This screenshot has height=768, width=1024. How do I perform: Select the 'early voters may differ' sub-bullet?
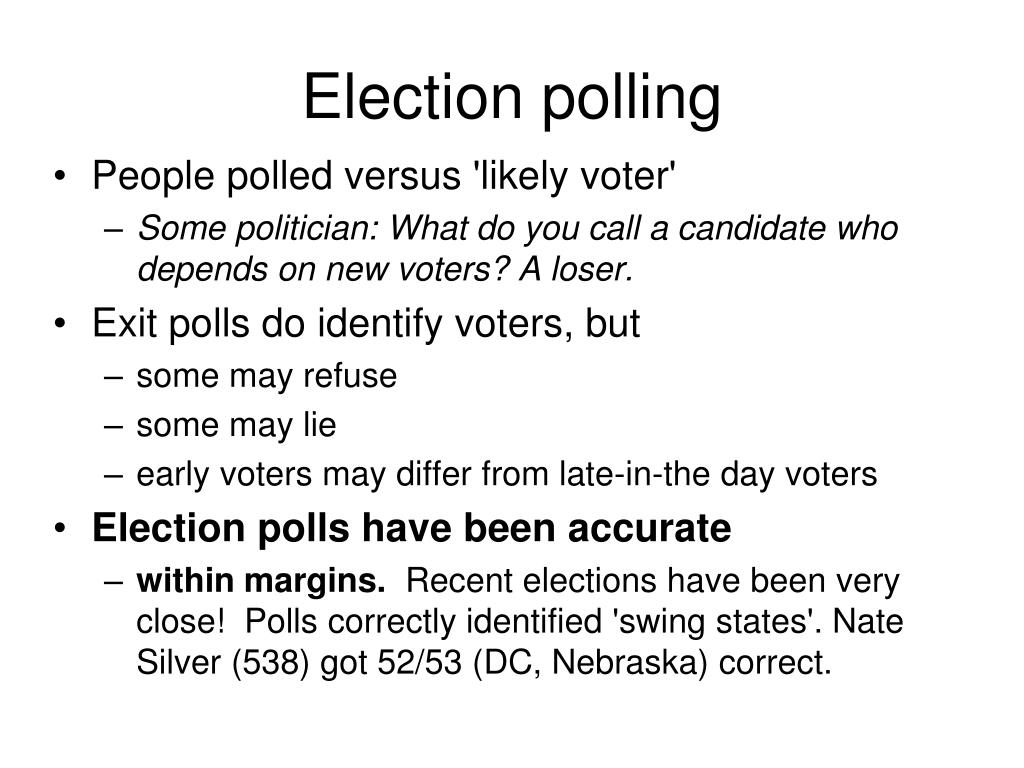[507, 475]
